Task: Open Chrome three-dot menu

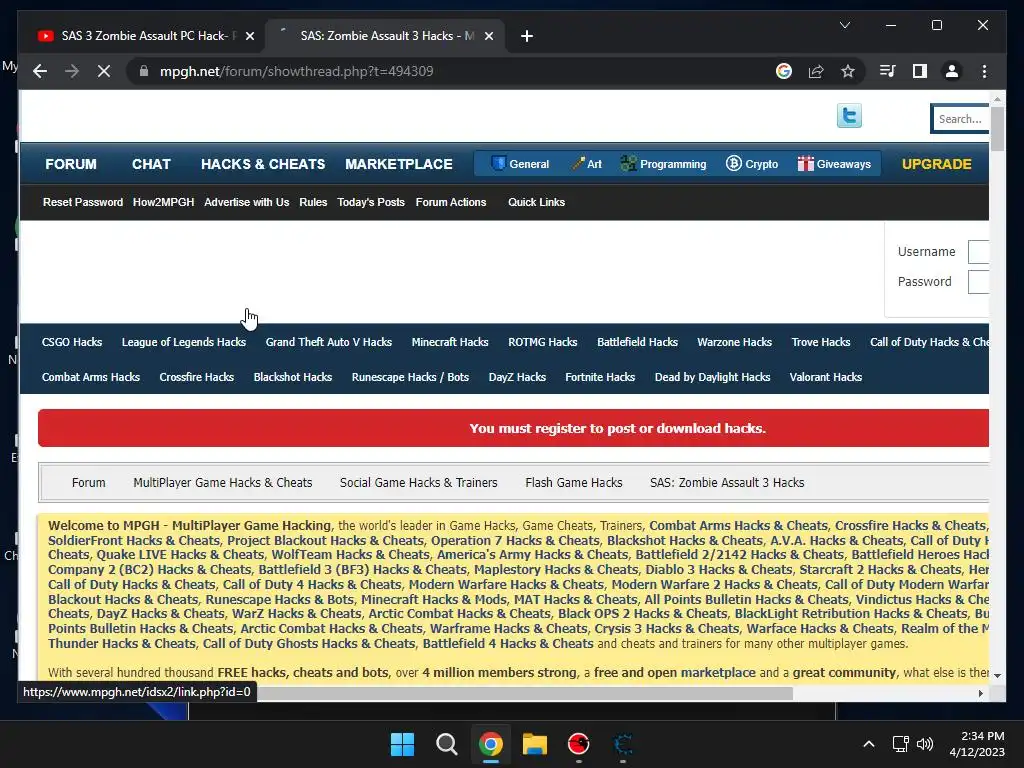Action: point(984,71)
